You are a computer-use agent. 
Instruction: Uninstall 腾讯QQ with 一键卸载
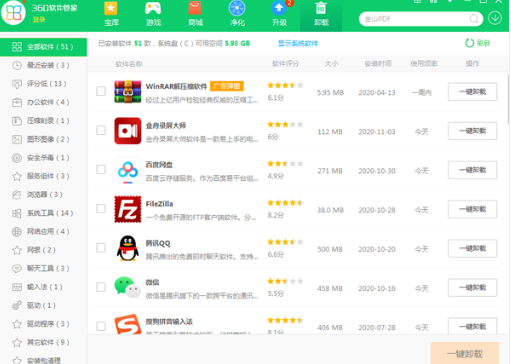[472, 248]
